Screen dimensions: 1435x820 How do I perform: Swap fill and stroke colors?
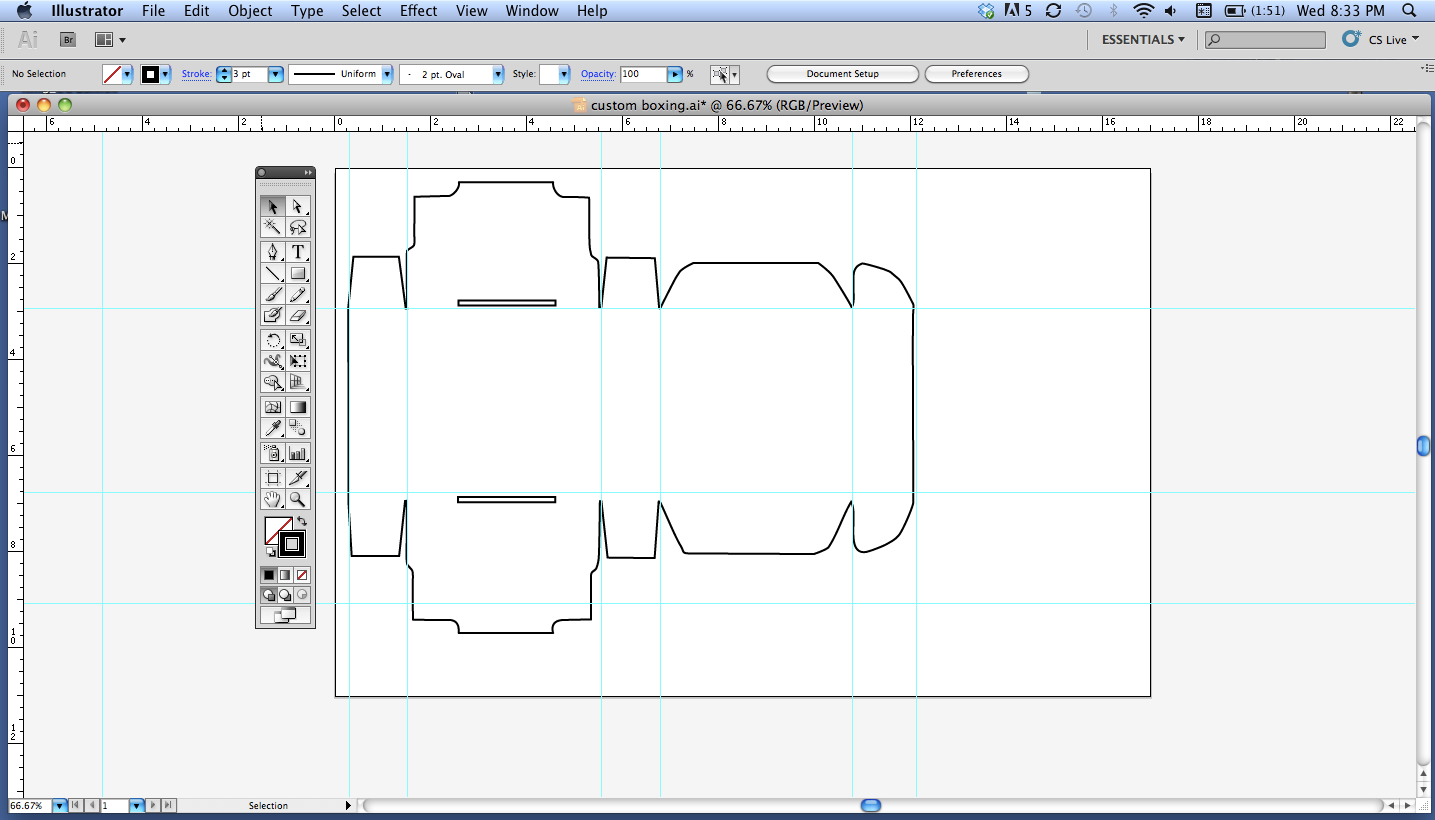302,521
